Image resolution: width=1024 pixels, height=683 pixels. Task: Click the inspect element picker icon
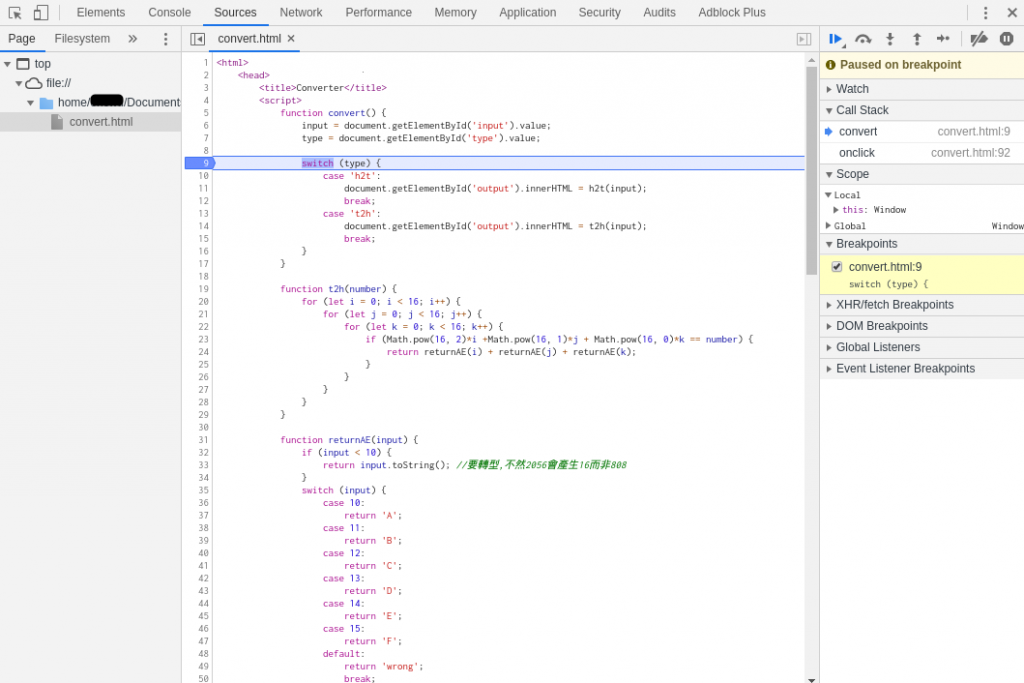(x=15, y=13)
